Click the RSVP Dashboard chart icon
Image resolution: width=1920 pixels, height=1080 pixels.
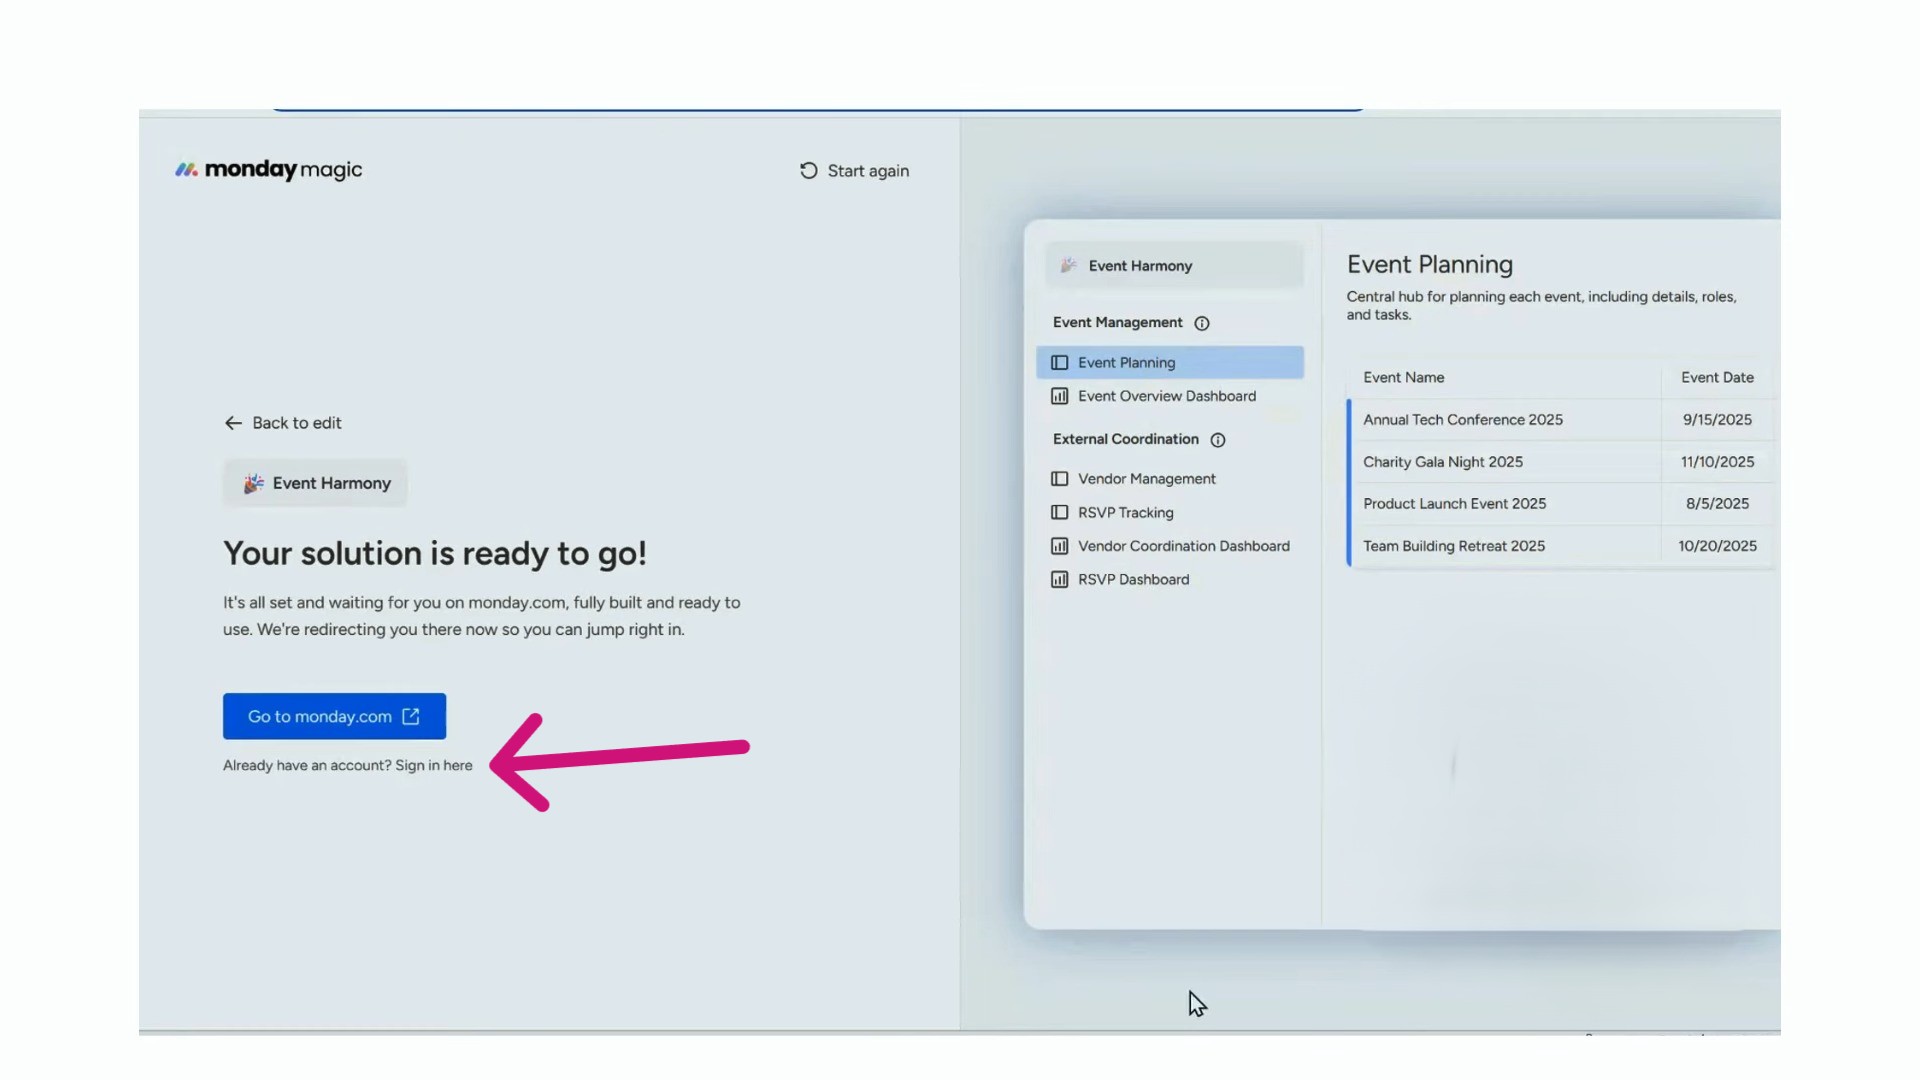pos(1059,580)
